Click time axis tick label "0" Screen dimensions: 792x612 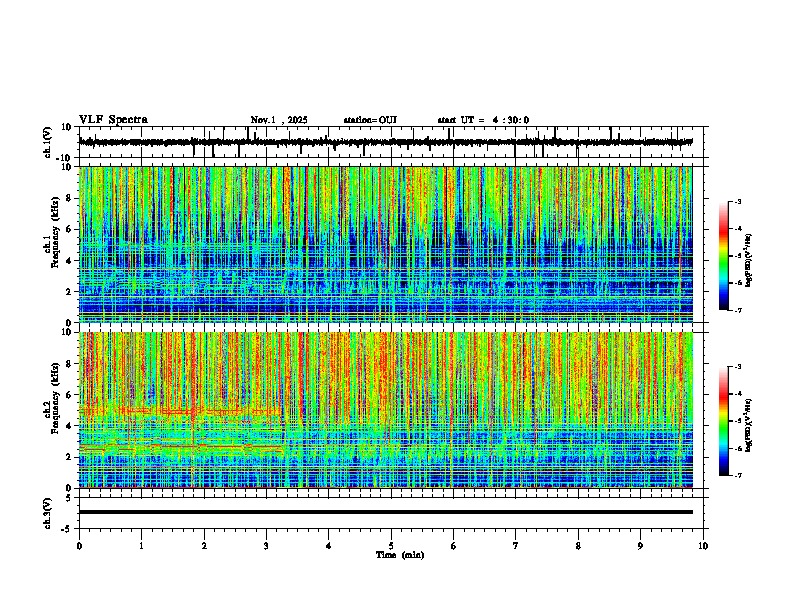tap(79, 546)
